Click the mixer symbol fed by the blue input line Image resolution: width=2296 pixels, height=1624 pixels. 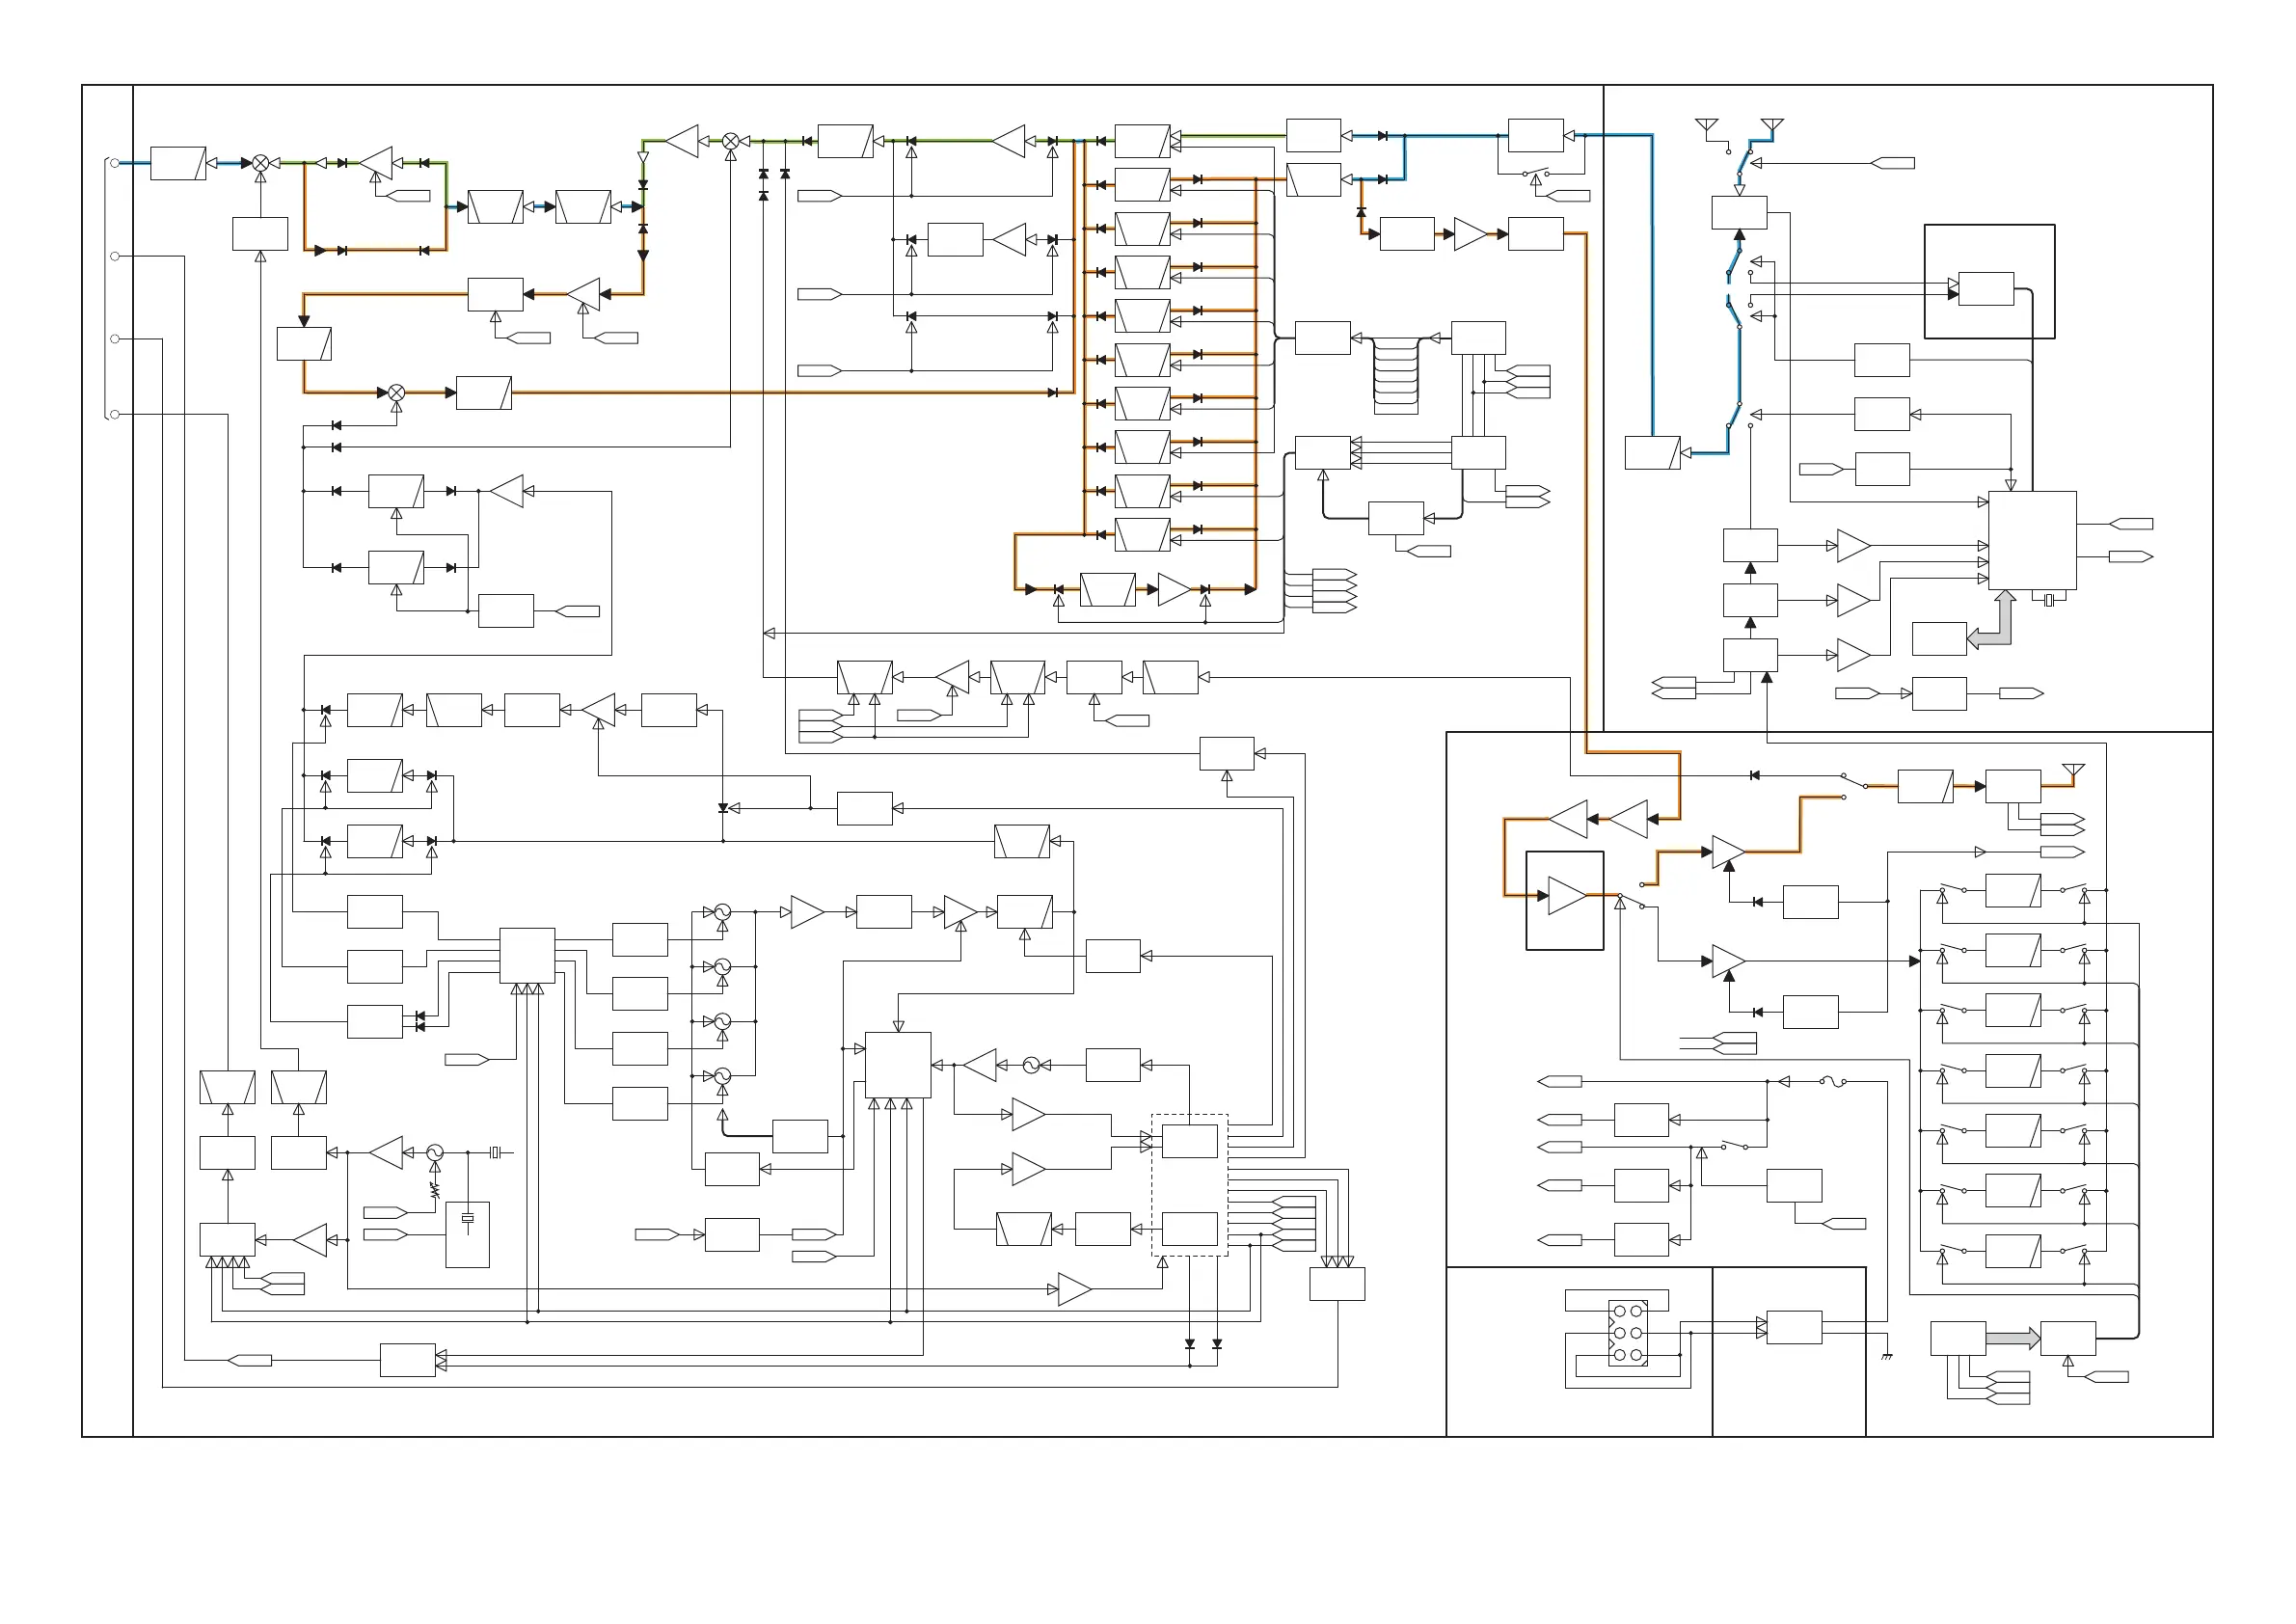260,163
